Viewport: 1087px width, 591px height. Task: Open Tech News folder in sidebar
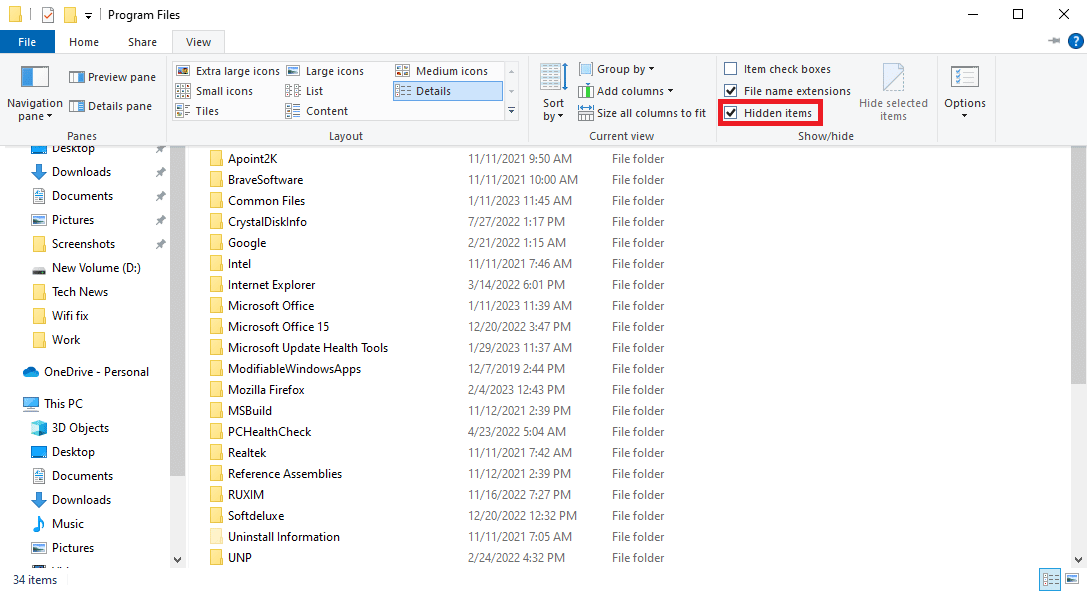pyautogui.click(x=80, y=292)
